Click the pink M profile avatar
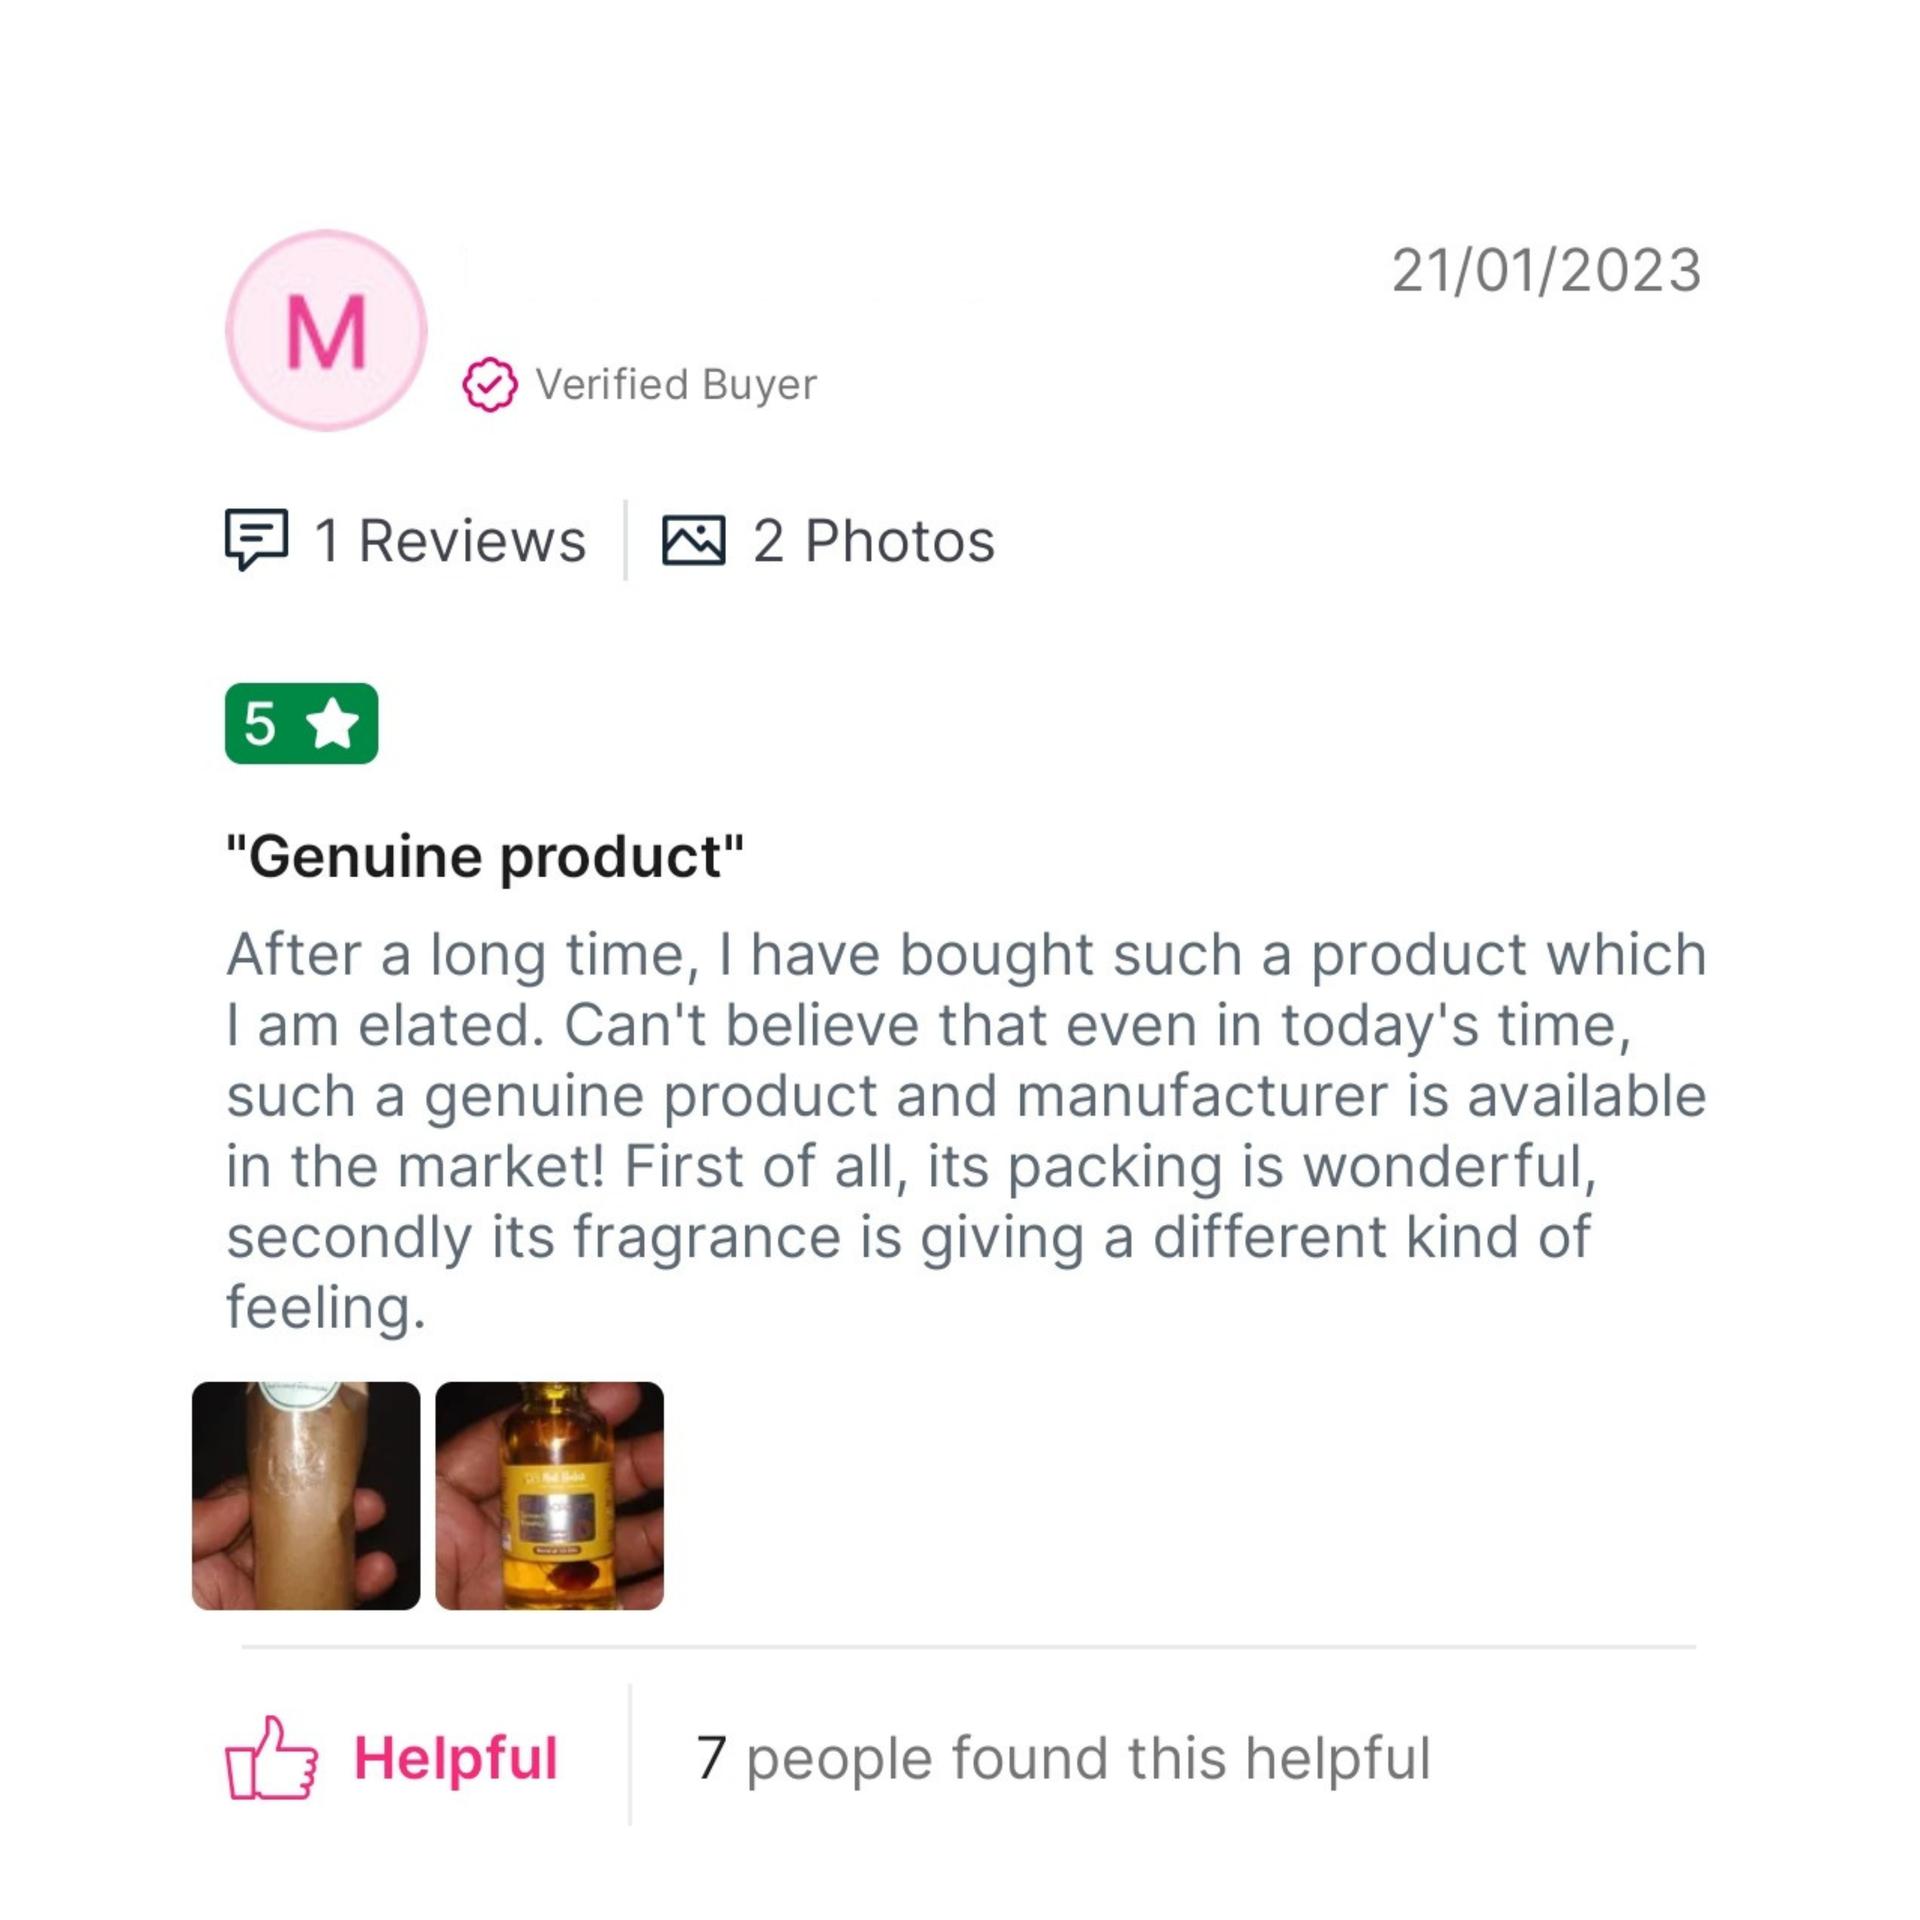 (x=326, y=331)
